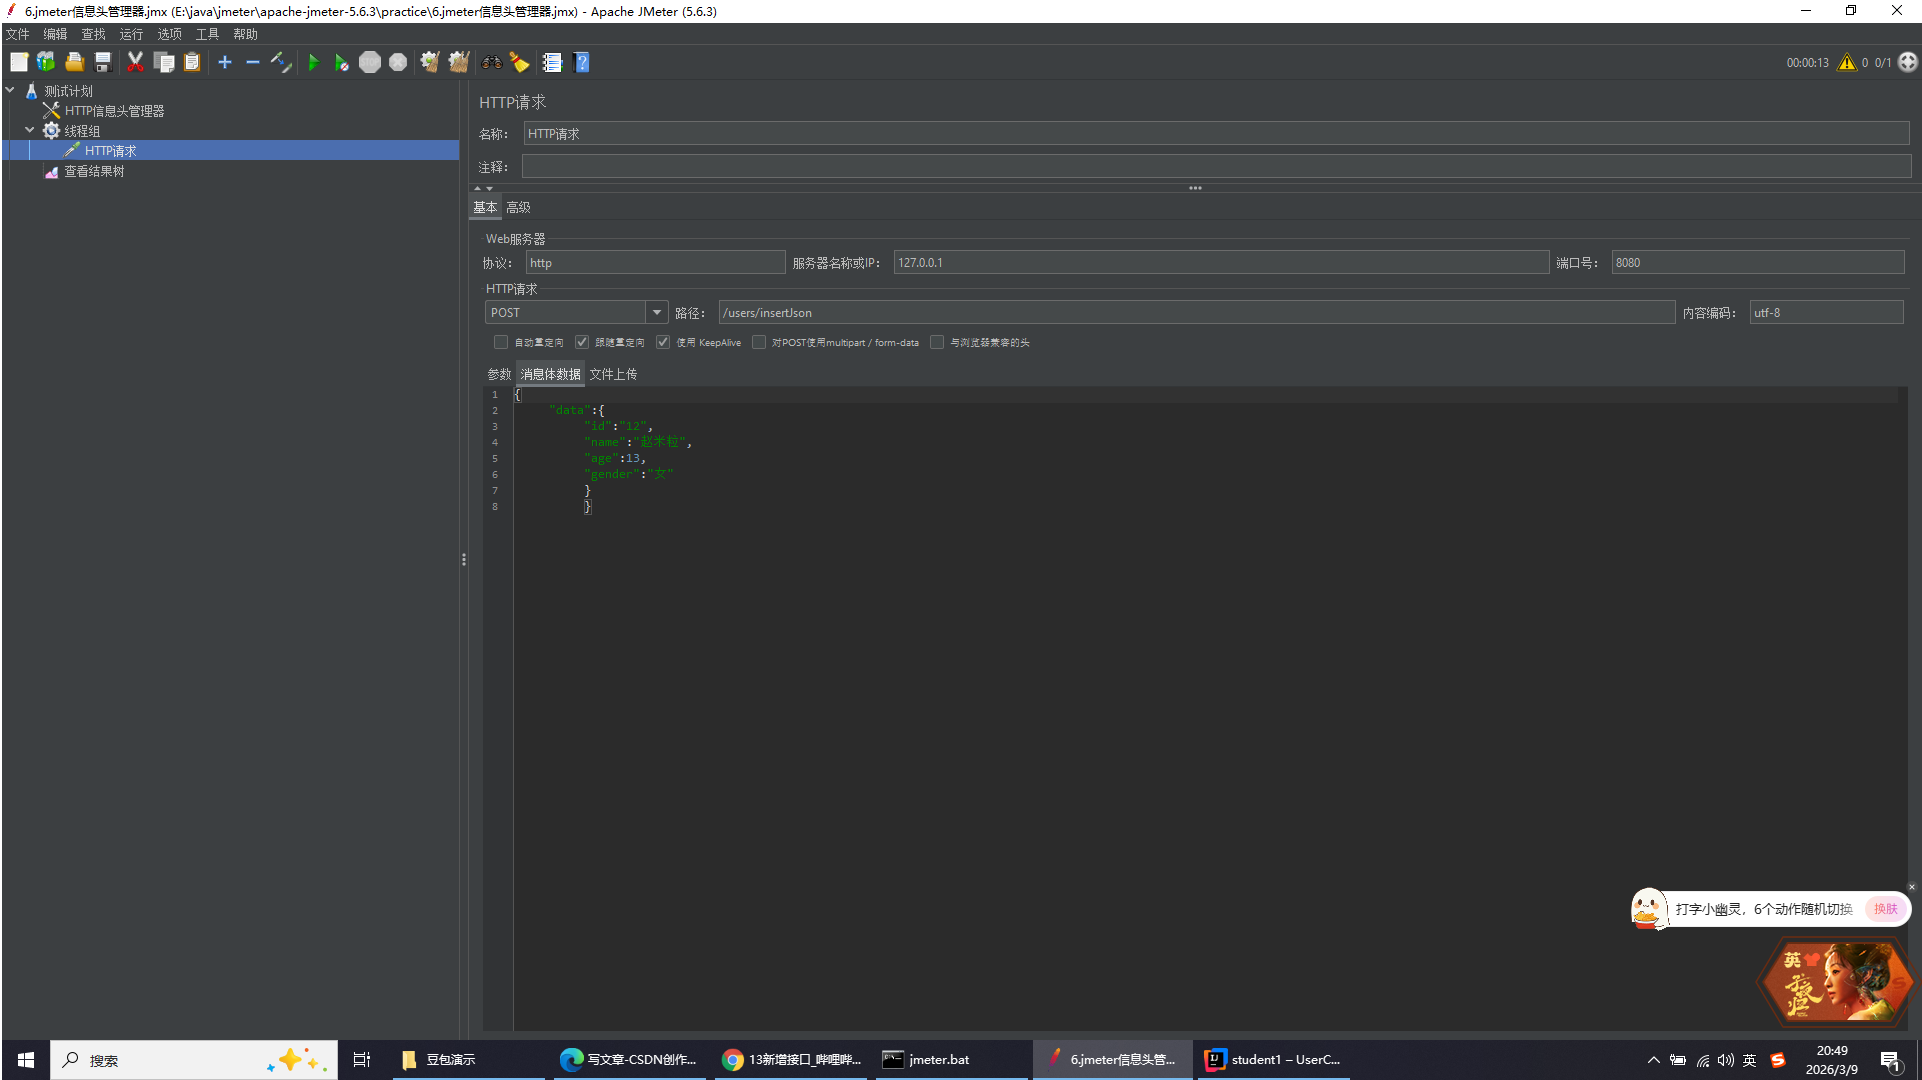Click the Function Helper list icon
This screenshot has height=1080, width=1922.
point(552,62)
